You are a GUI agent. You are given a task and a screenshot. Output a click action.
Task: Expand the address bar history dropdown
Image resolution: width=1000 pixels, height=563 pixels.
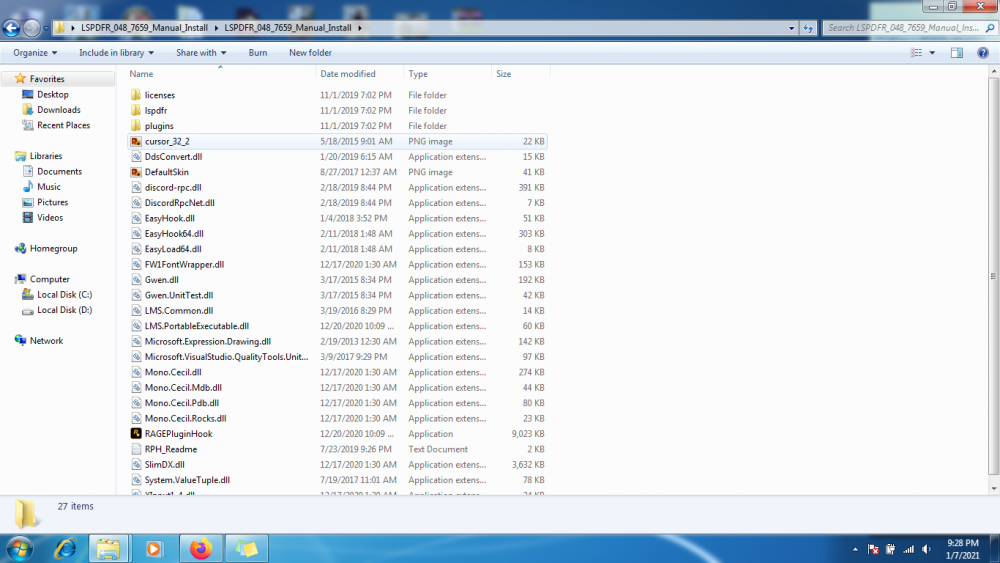[x=791, y=28]
